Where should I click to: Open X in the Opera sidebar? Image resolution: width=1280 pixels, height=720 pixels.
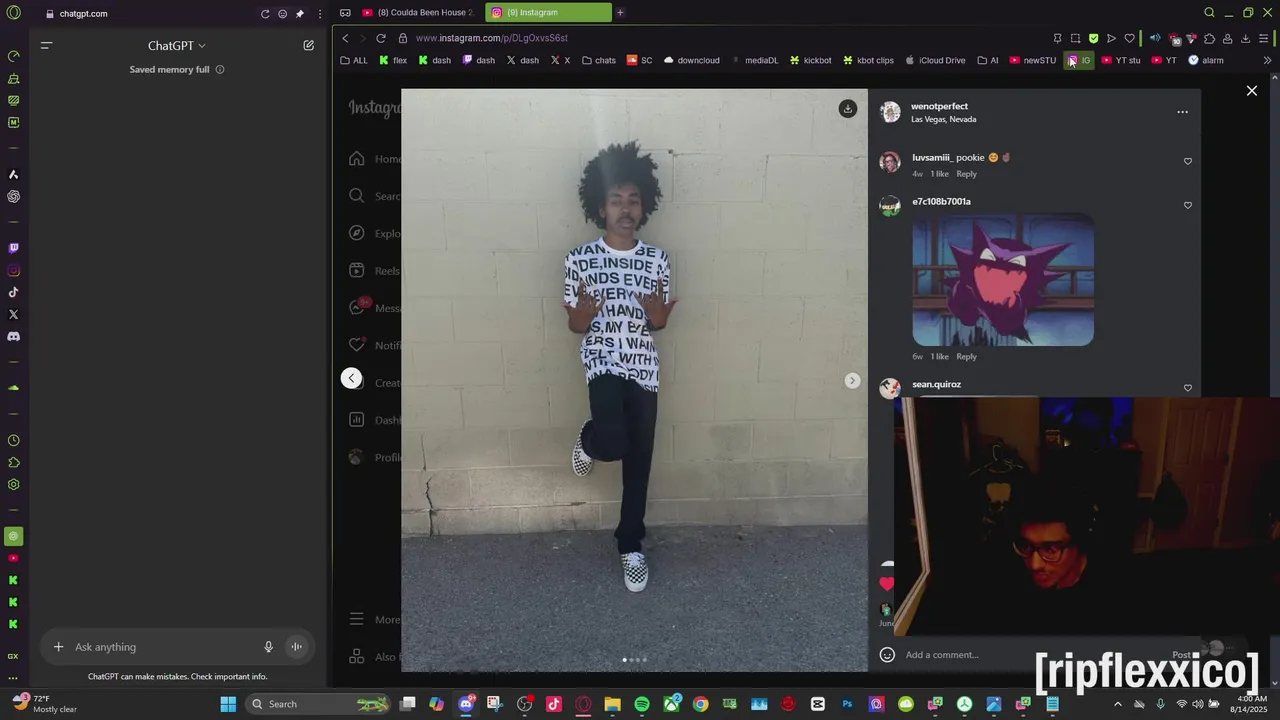pos(13,314)
